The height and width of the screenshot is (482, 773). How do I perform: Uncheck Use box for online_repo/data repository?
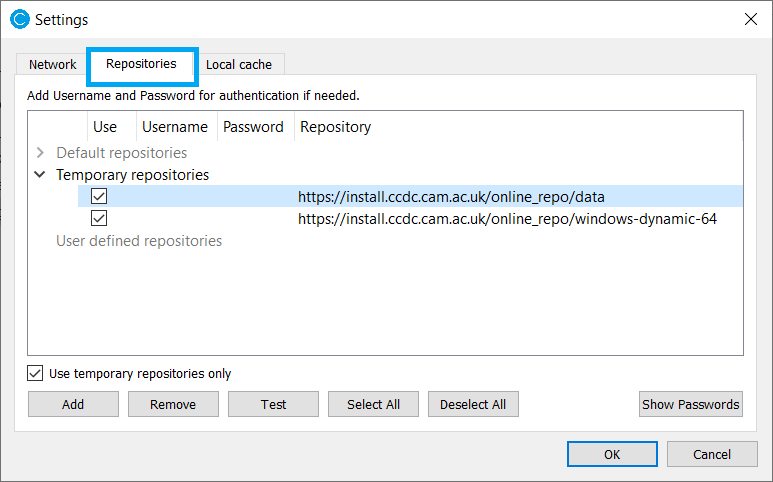tap(99, 197)
